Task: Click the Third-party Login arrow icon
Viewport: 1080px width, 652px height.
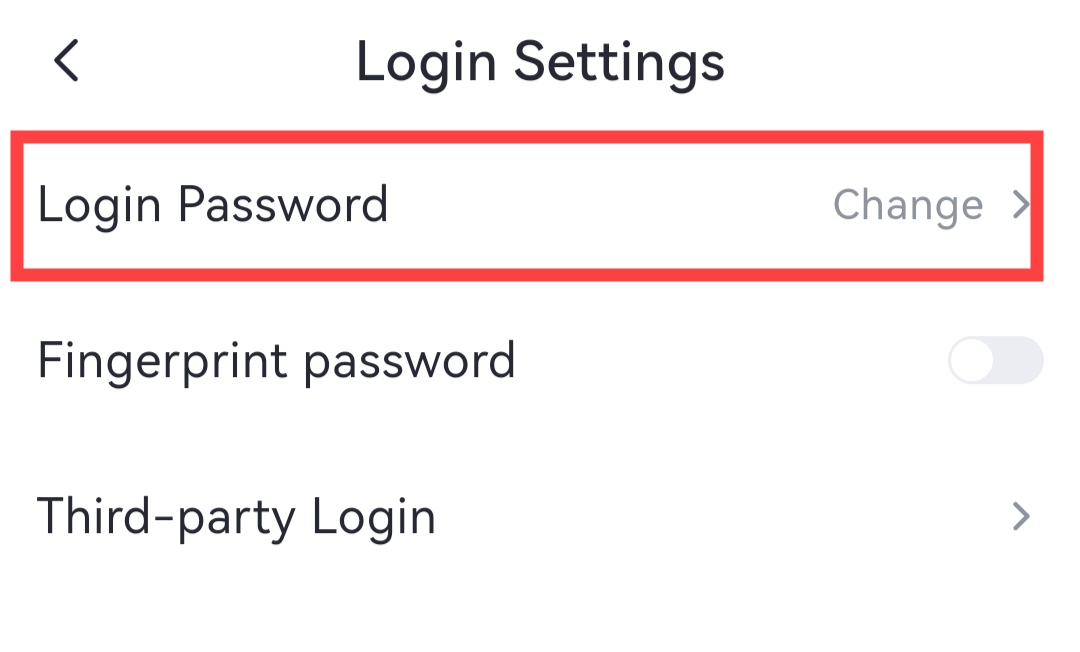Action: [1020, 517]
